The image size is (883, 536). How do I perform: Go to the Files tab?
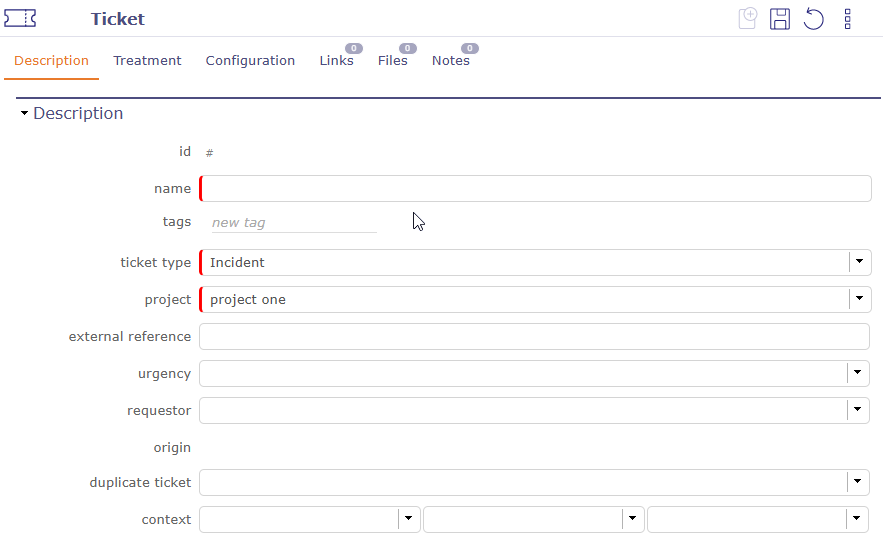[392, 61]
